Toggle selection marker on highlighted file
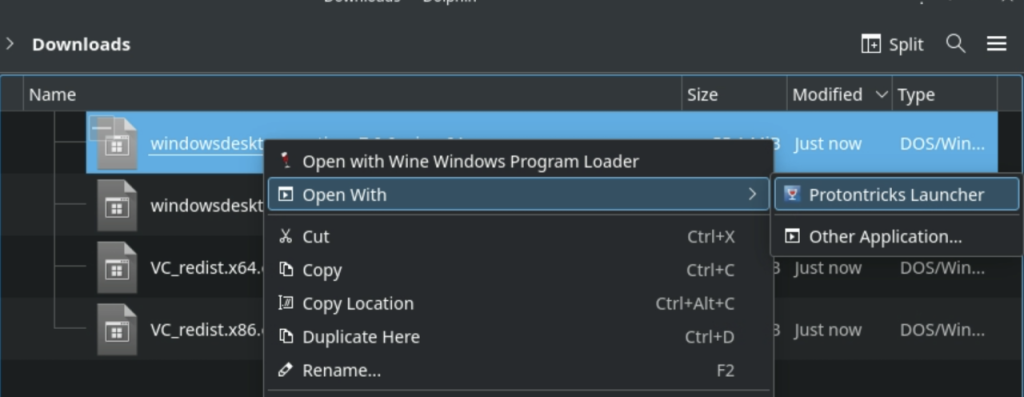 101,129
